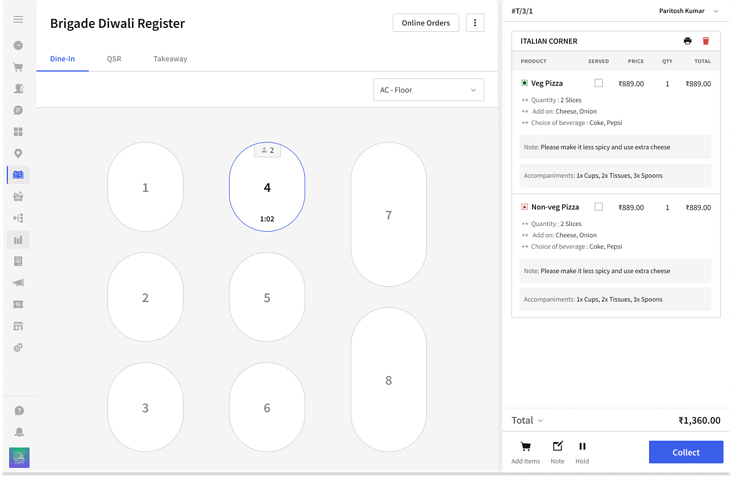Open the notifications bell icon
This screenshot has height=477, width=732.
[18, 432]
